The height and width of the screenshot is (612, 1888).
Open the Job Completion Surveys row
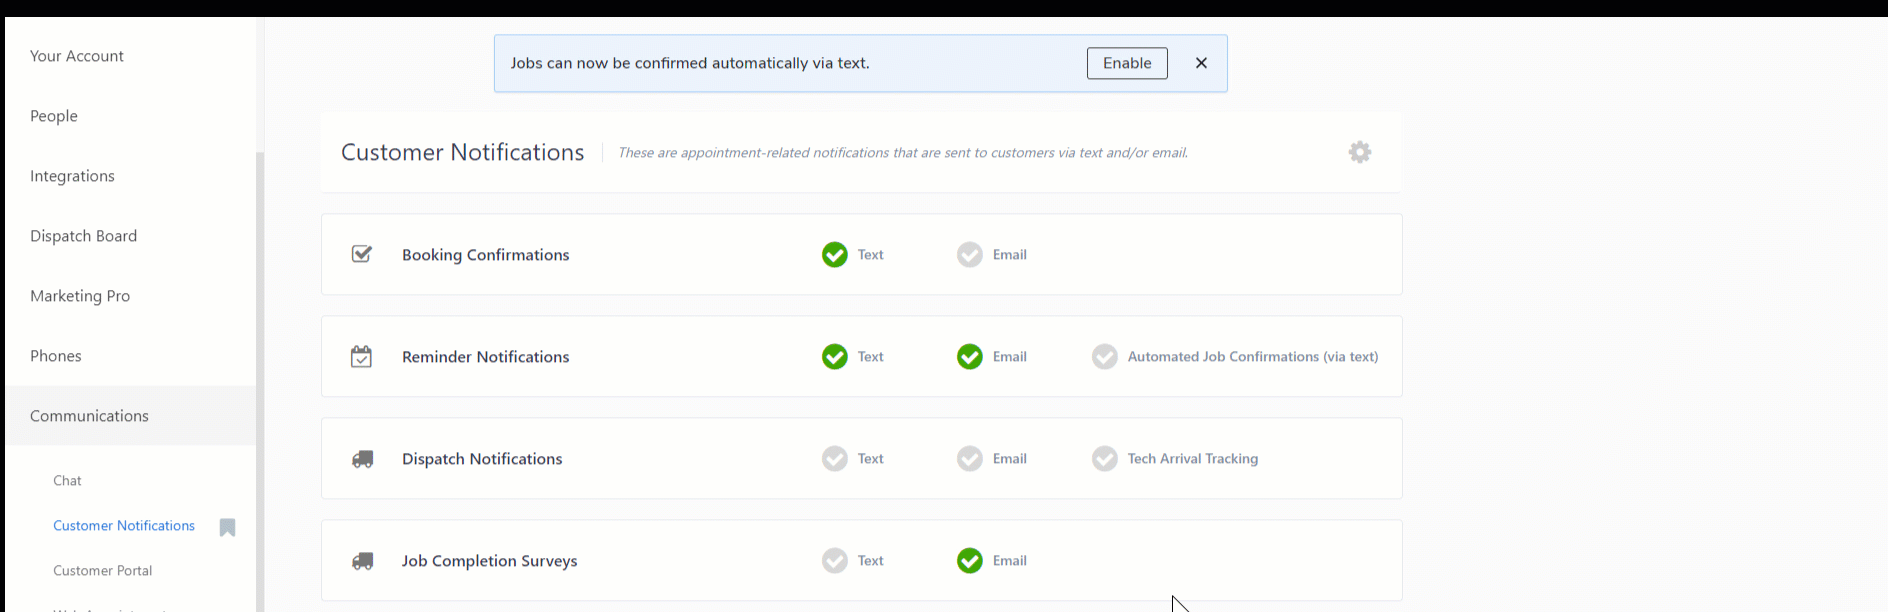861,560
